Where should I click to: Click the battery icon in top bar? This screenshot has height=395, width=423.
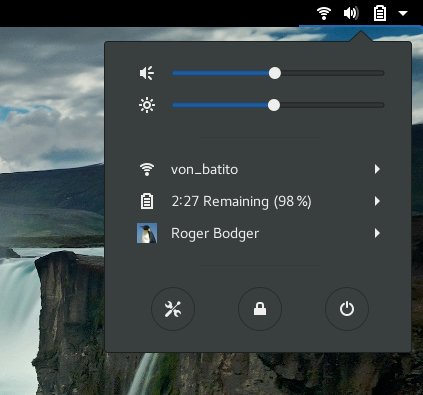point(380,13)
